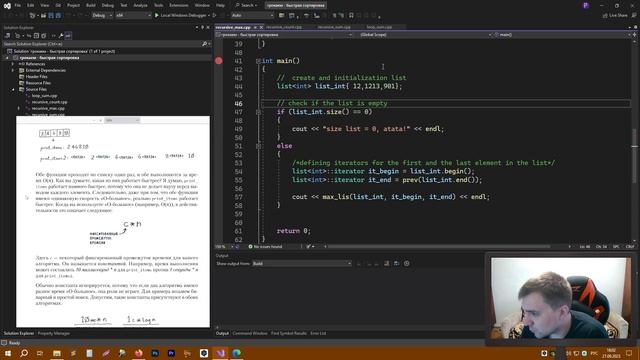Collapse the Source Files folder

pyautogui.click(x=13, y=89)
